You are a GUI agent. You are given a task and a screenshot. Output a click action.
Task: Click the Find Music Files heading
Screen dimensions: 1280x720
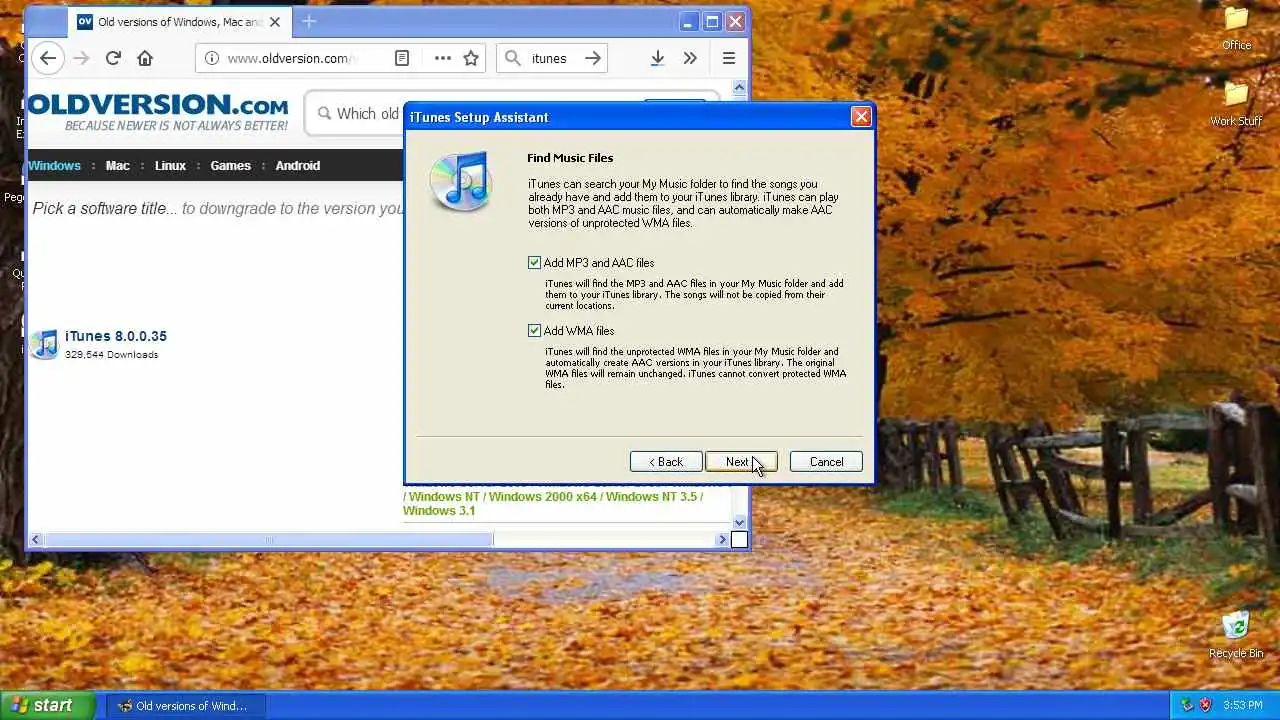[570, 158]
